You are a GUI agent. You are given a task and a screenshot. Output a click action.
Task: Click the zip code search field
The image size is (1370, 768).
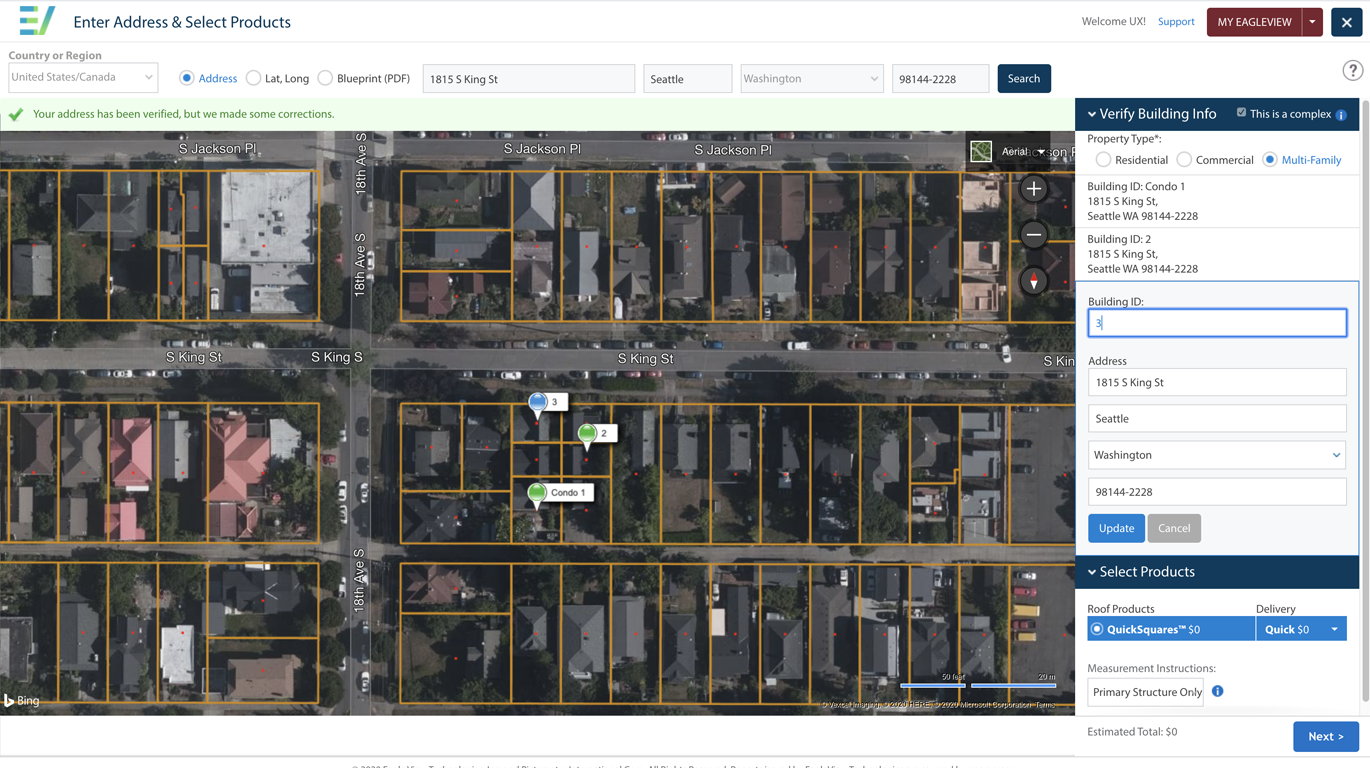pos(940,78)
